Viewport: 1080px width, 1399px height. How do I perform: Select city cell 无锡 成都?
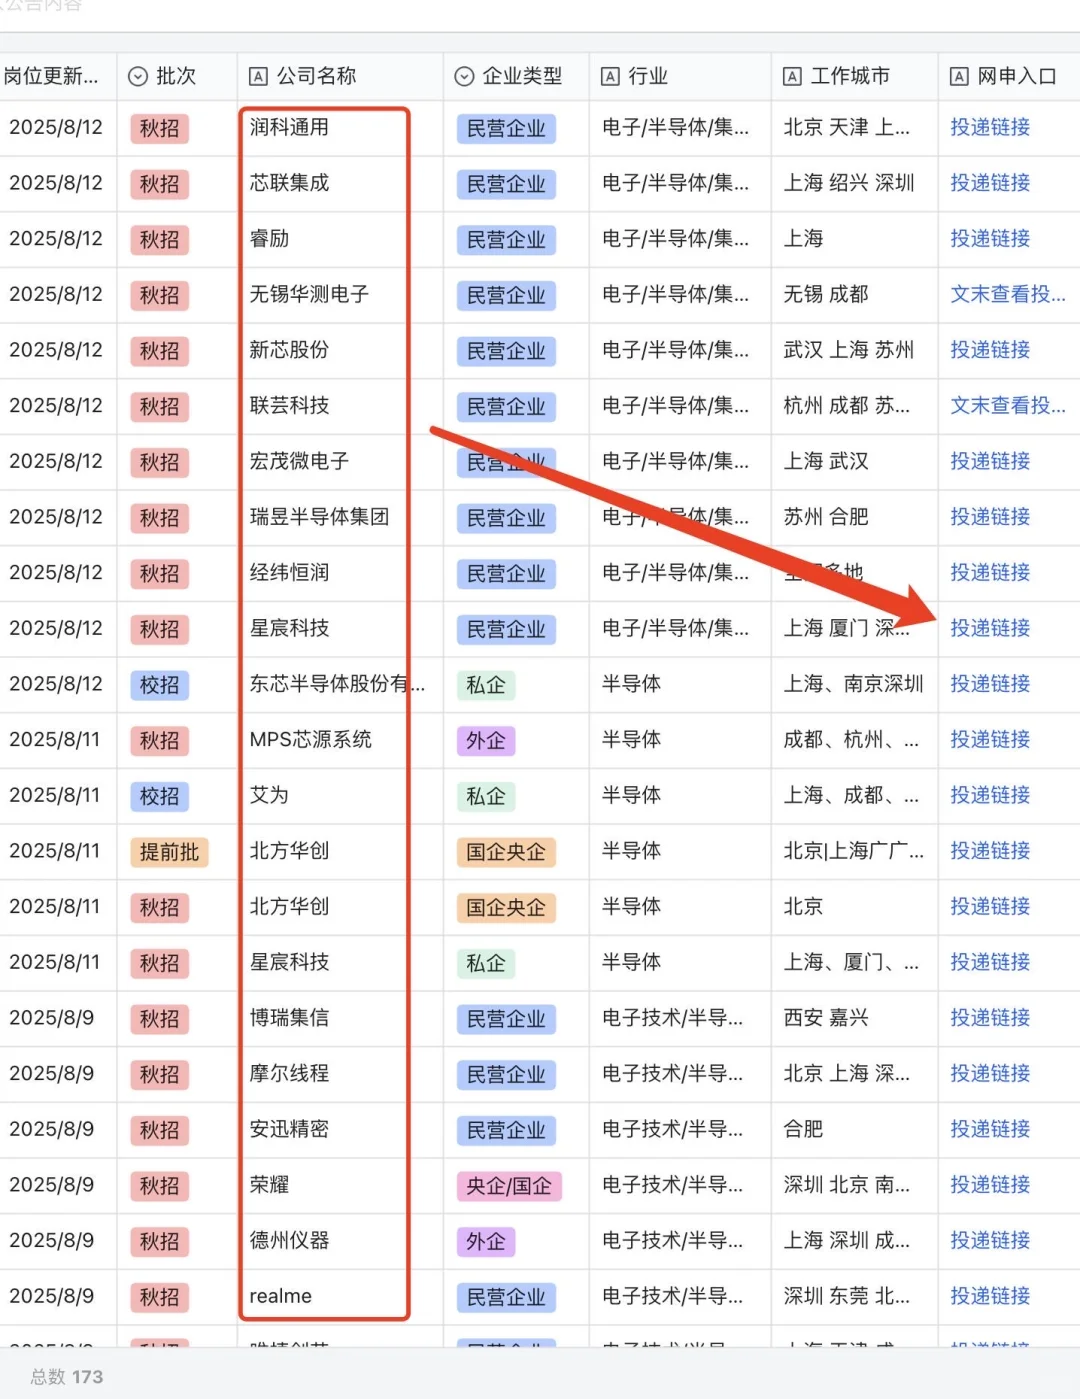(854, 294)
